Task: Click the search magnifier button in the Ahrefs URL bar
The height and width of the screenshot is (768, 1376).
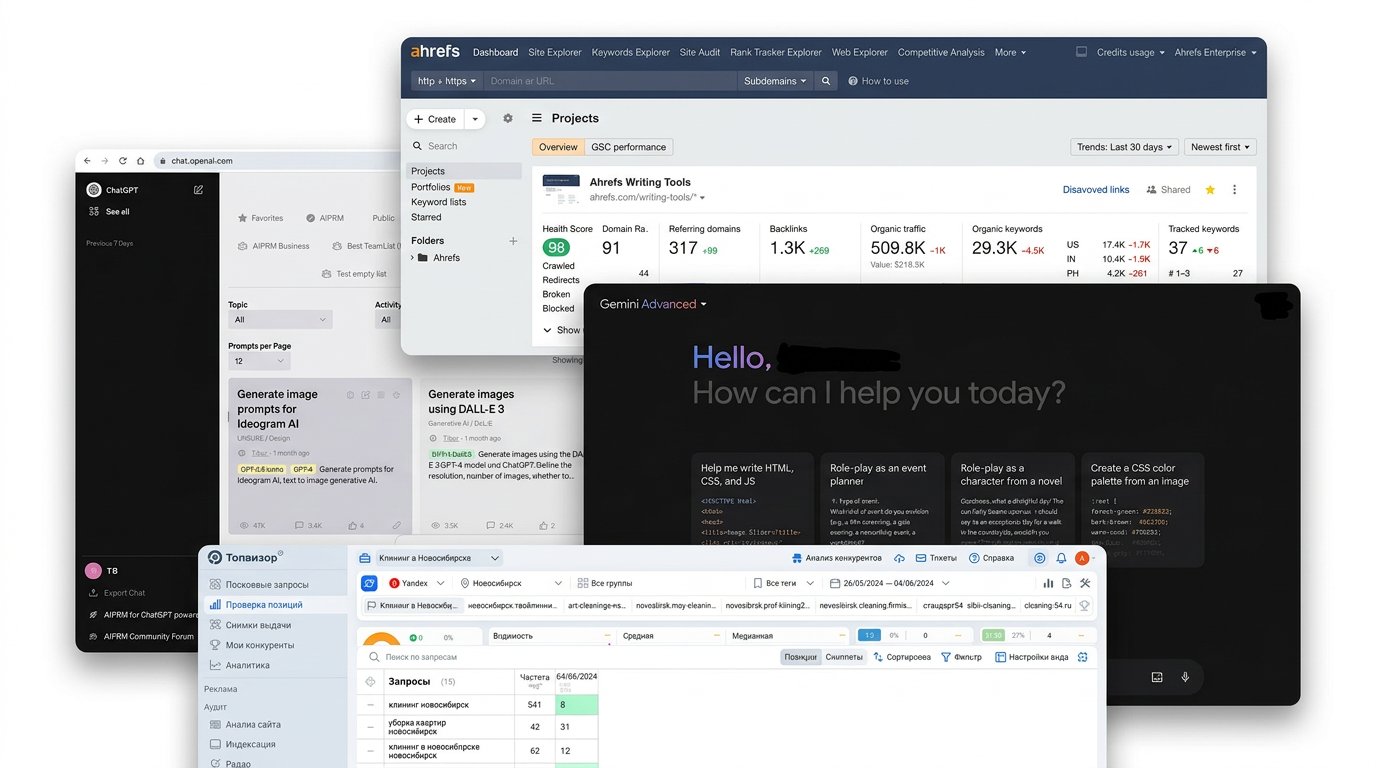Action: tap(826, 81)
